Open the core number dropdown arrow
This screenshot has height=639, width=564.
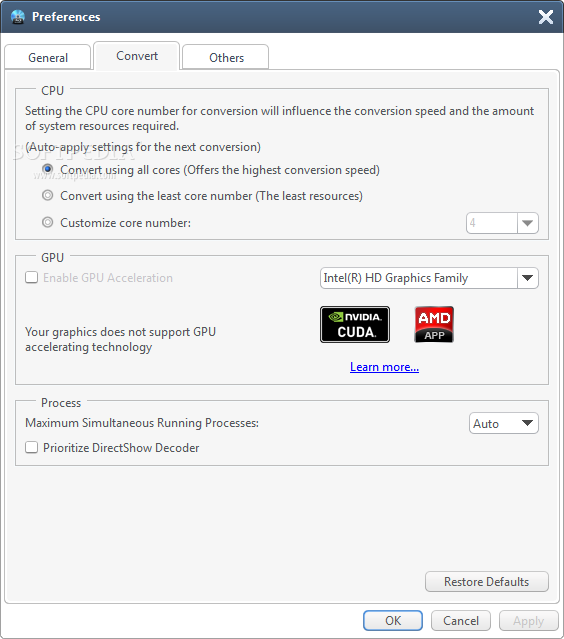click(528, 223)
